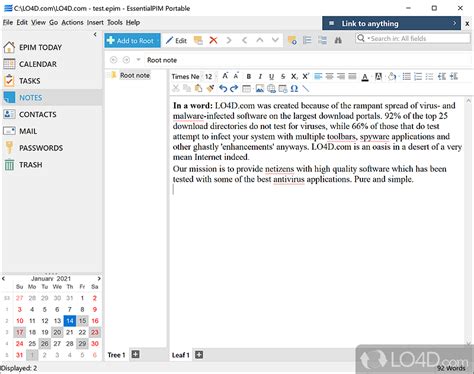This screenshot has width=474, height=374.
Task: Open the File menu
Action: click(x=8, y=23)
